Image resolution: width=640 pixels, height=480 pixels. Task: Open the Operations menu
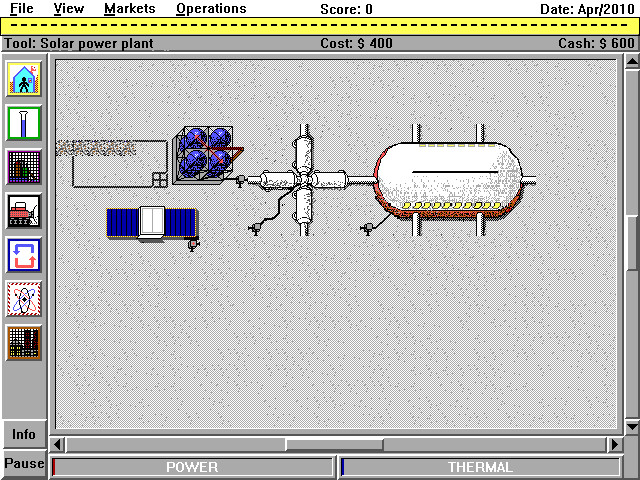click(211, 9)
